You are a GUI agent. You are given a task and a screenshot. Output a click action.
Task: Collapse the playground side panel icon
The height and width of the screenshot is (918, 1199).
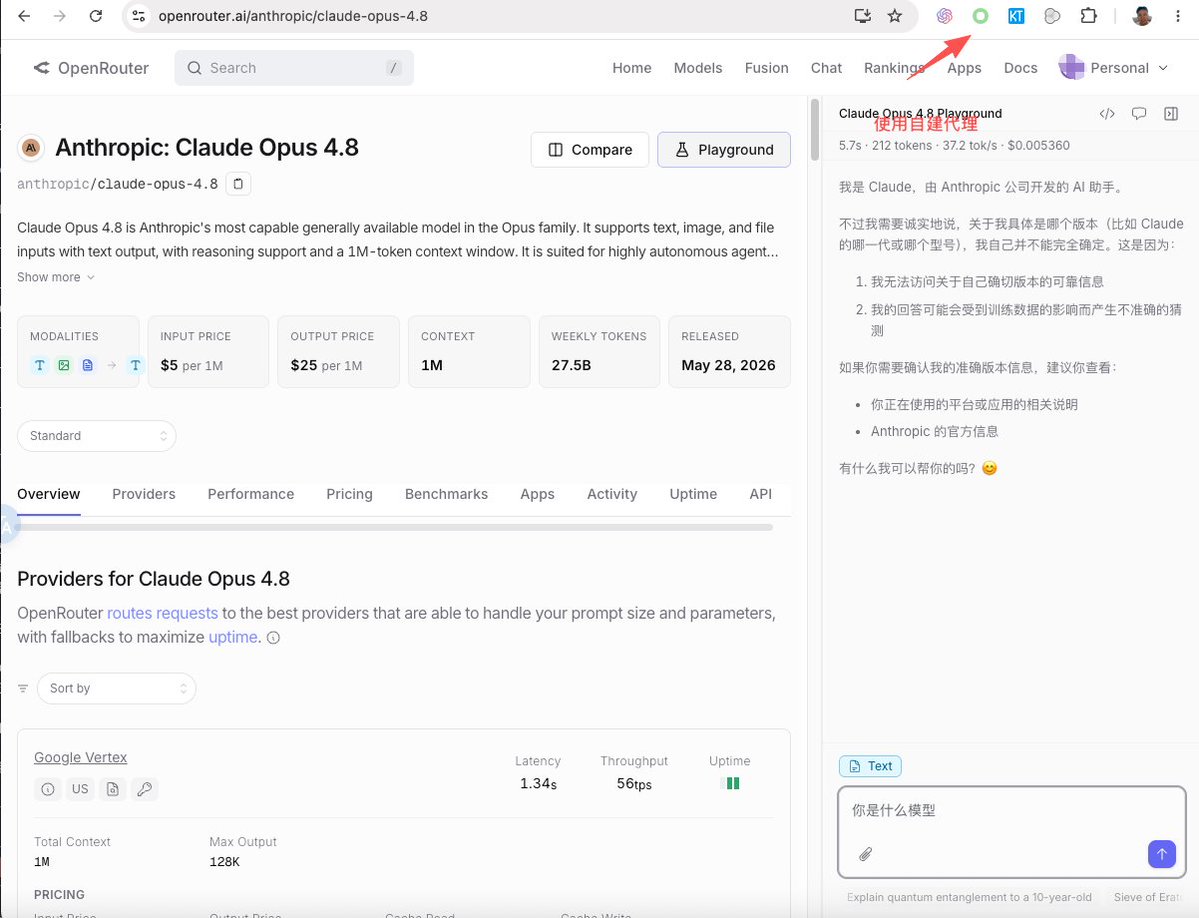1171,114
